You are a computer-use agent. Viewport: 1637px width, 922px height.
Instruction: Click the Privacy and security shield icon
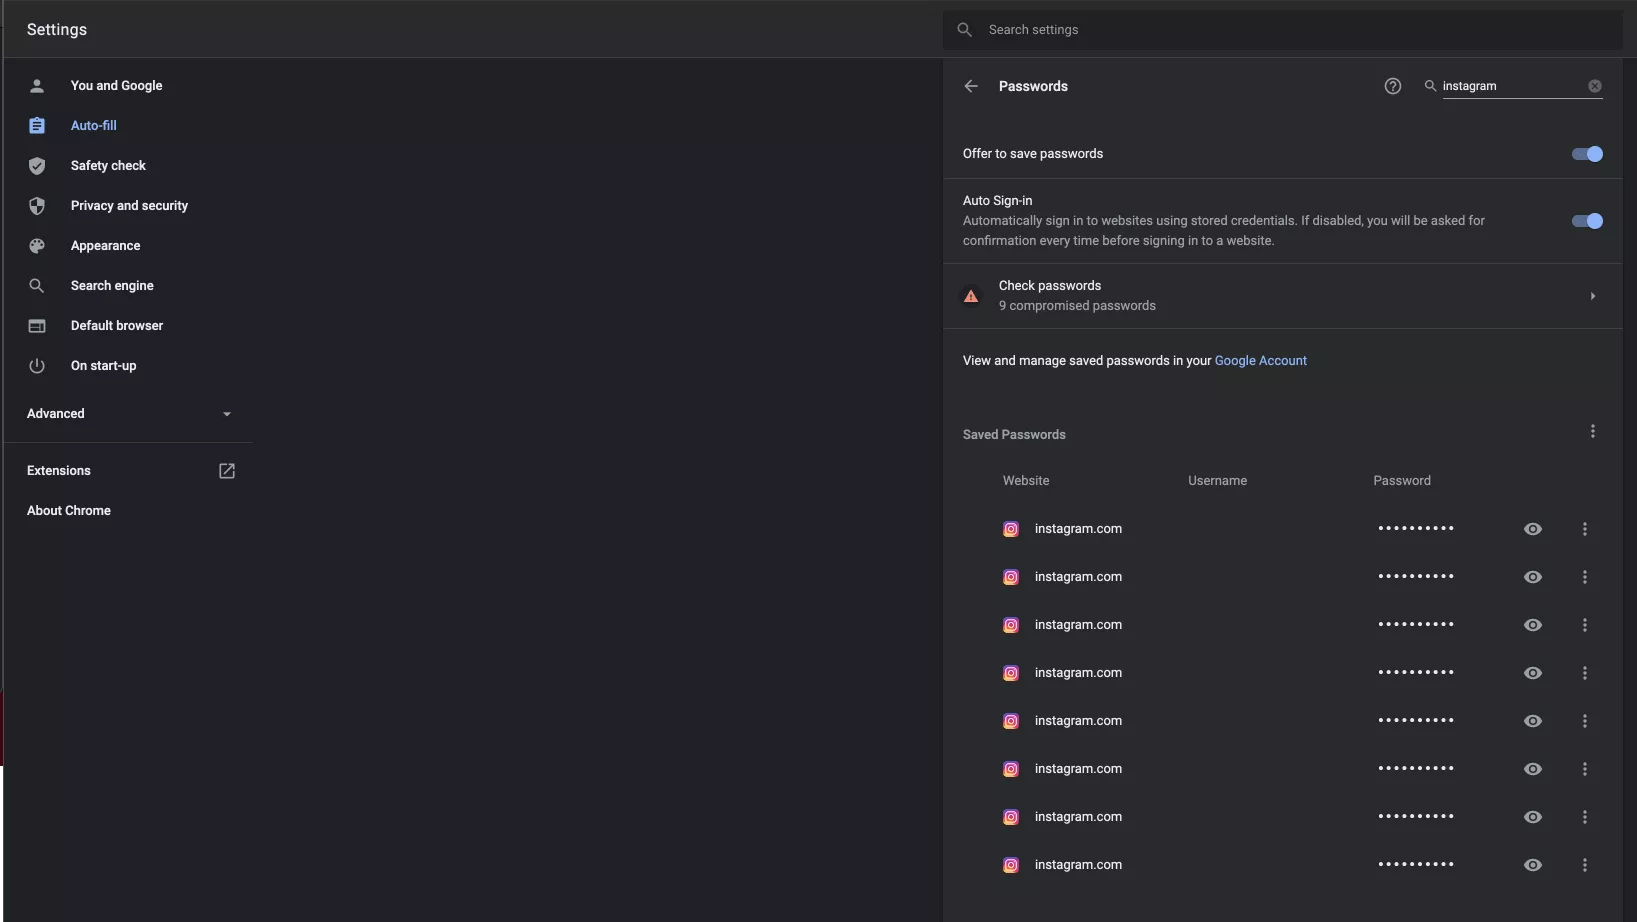37,206
